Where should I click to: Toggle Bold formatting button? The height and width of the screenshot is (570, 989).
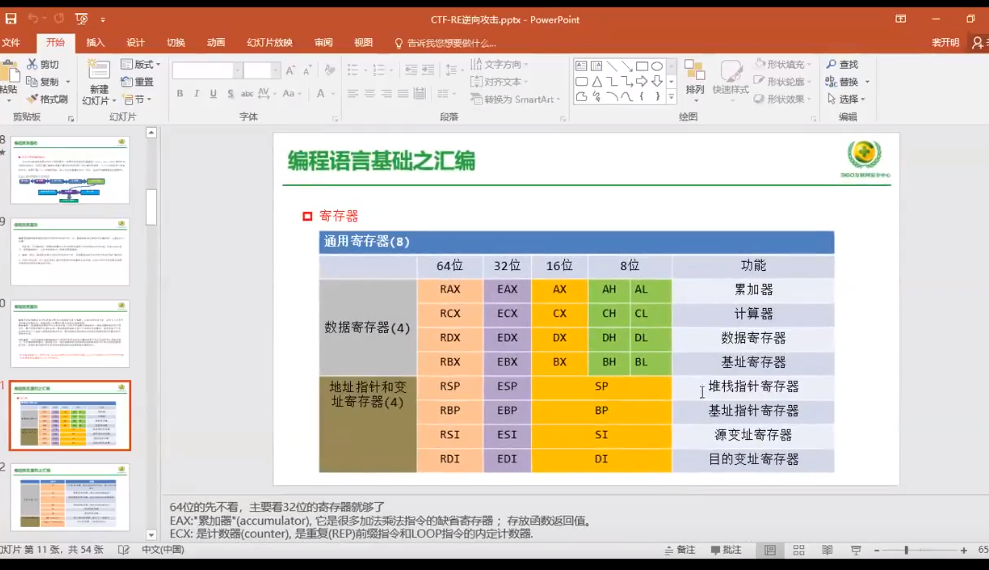[x=180, y=93]
